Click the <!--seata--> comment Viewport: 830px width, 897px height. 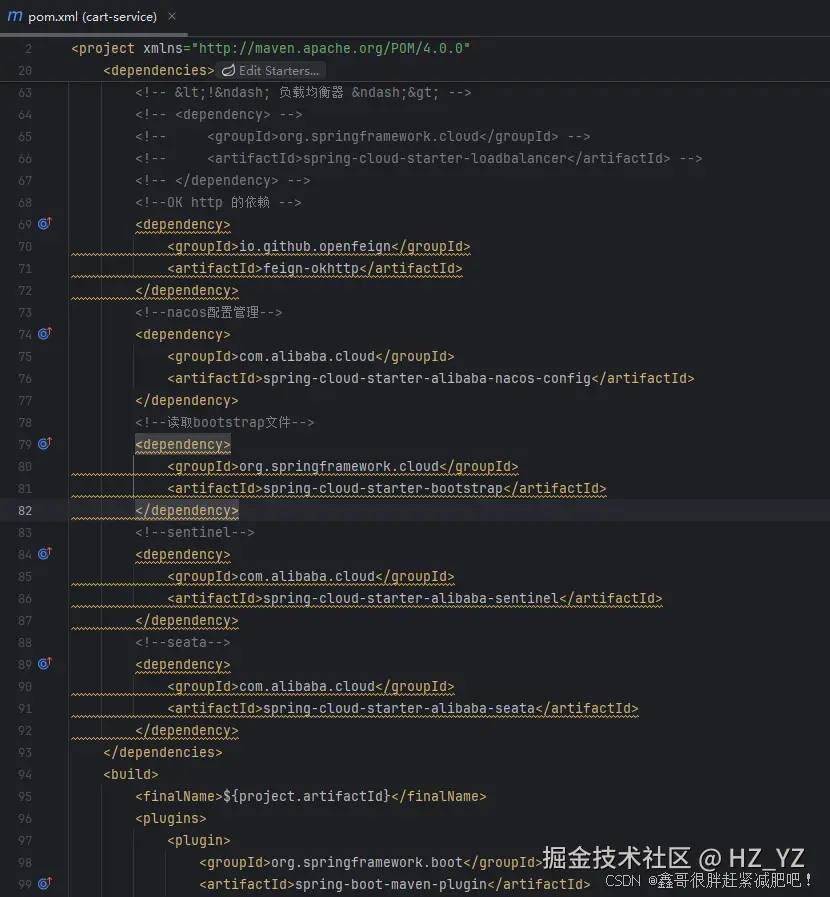click(x=183, y=642)
